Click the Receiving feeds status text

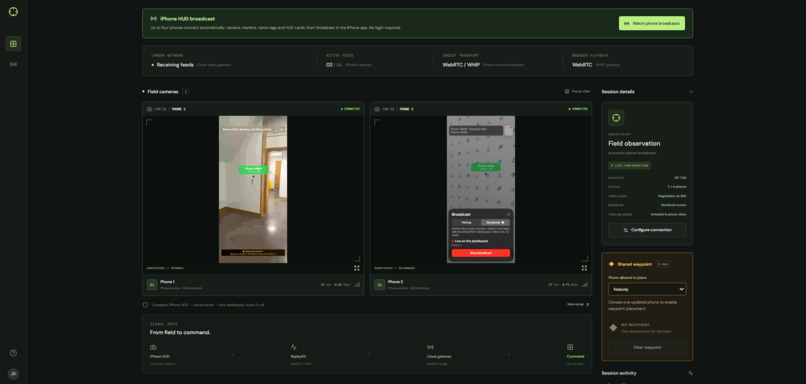[x=175, y=65]
